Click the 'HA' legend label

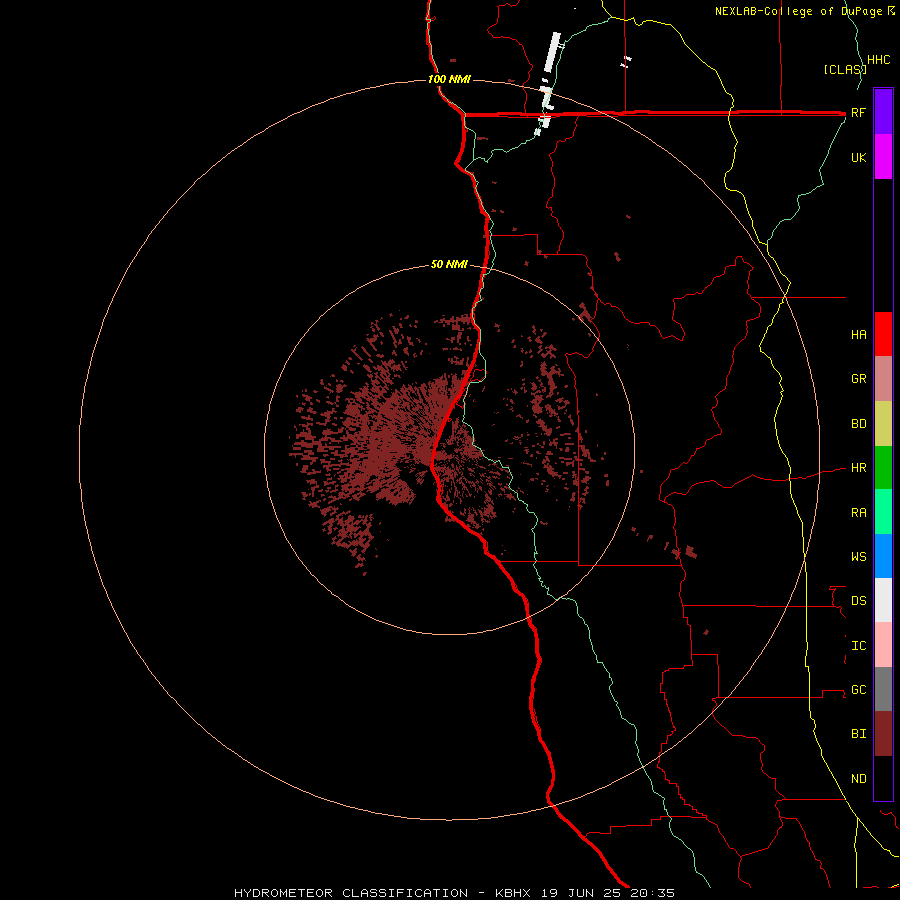tap(858, 334)
